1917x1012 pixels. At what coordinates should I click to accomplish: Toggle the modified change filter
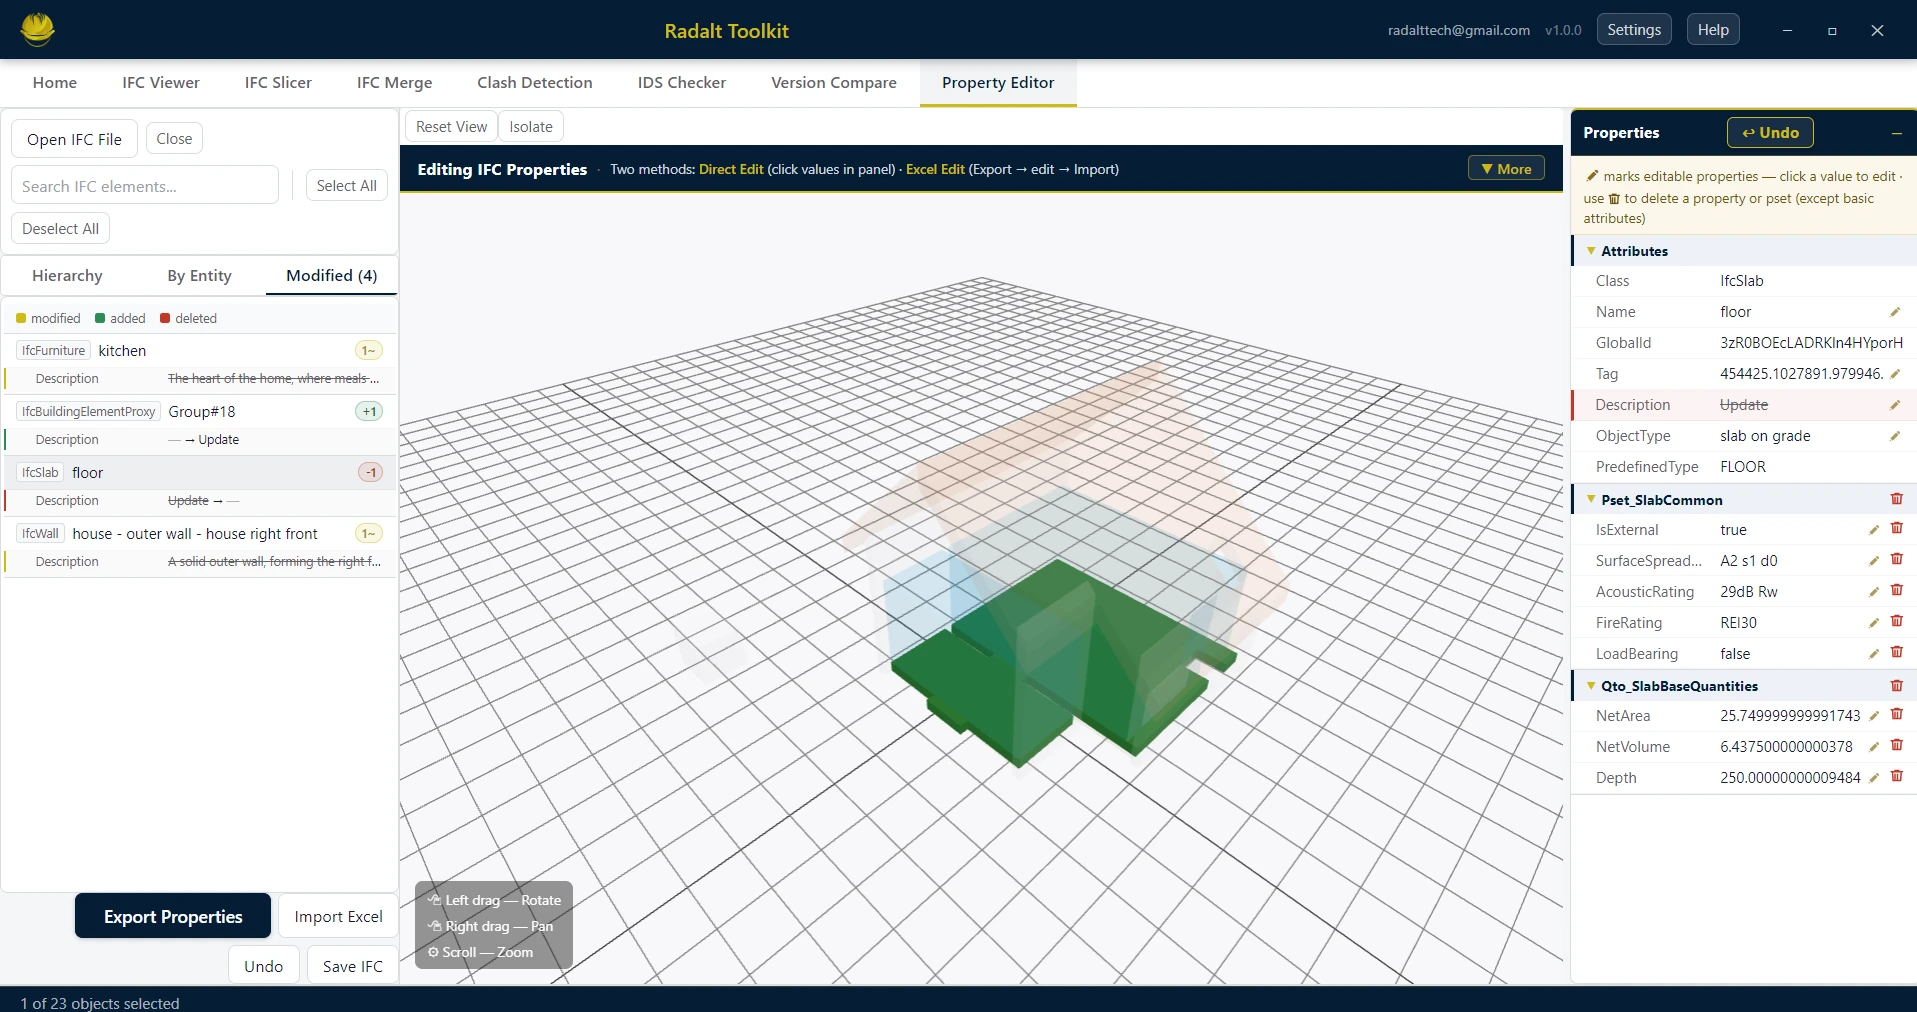click(47, 318)
